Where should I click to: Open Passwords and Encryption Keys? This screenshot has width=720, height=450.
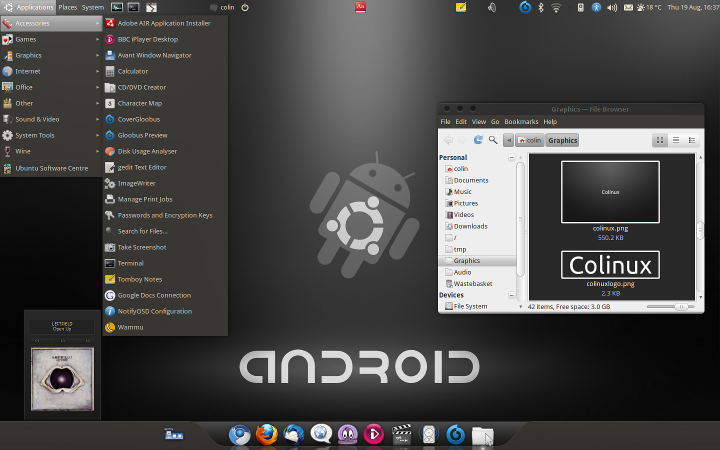165,215
